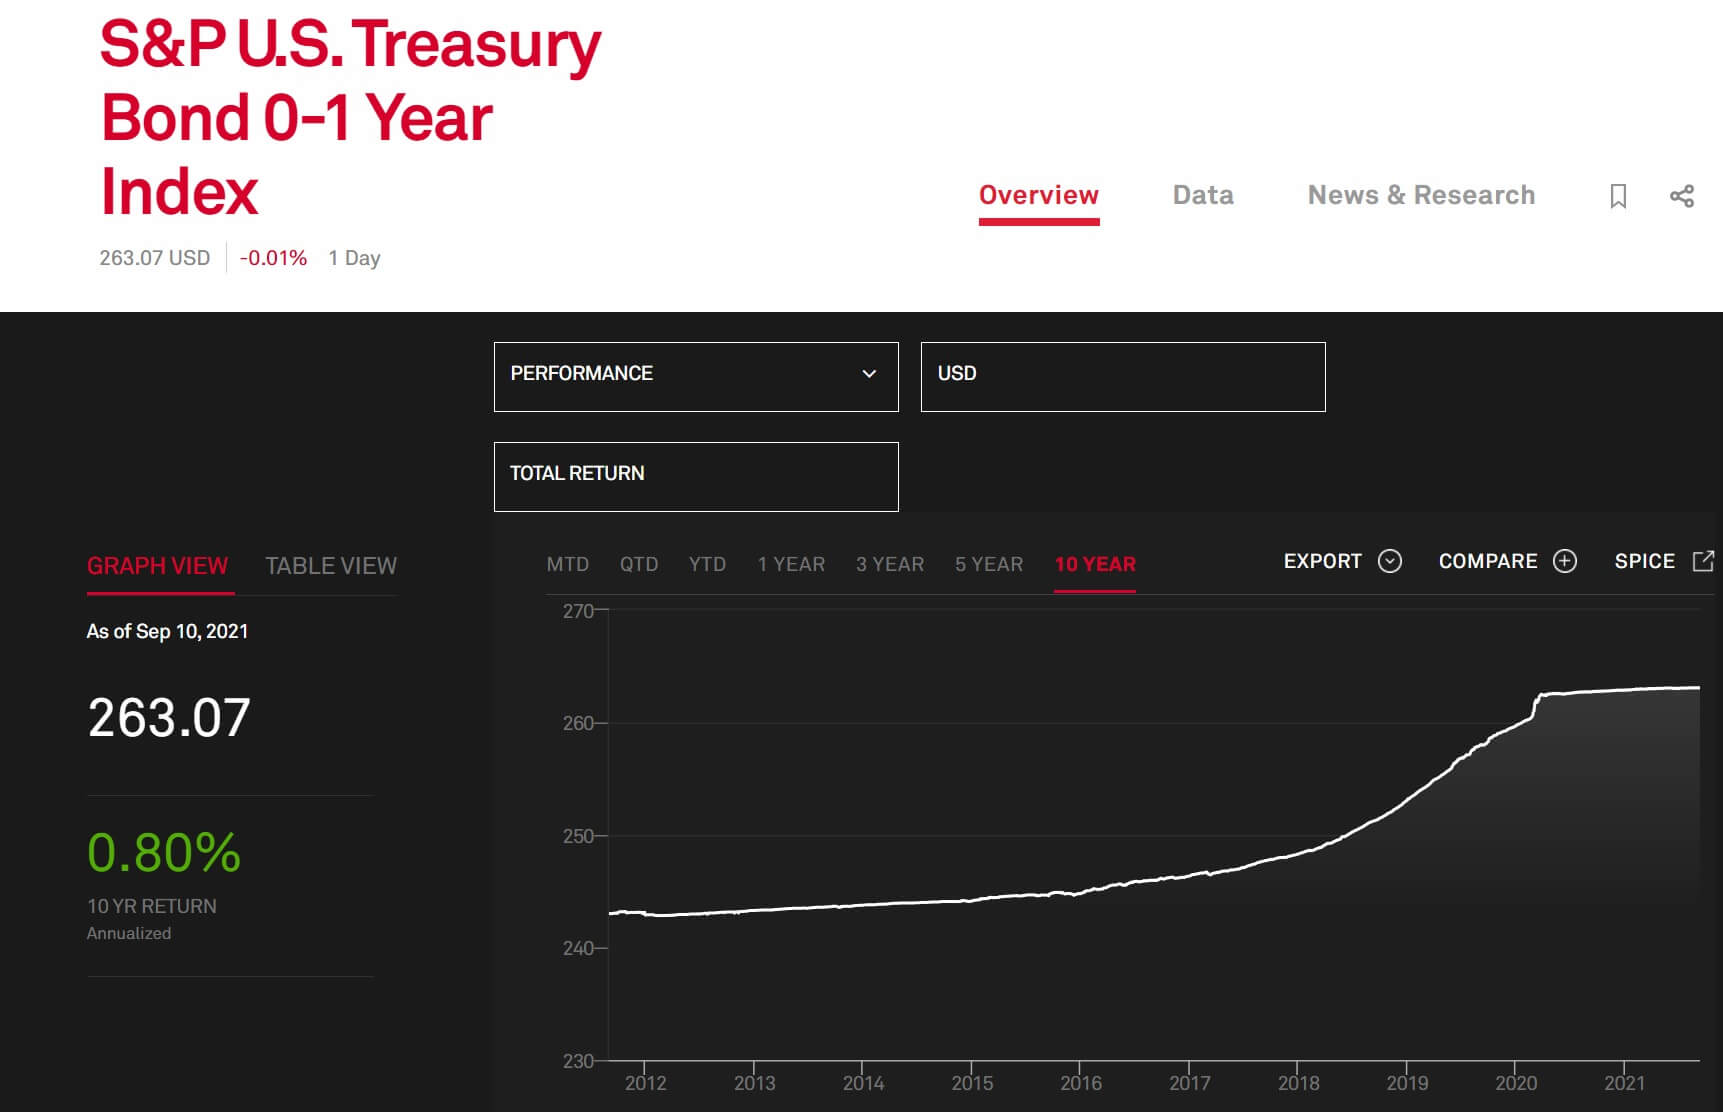Click the 2021 x-axis label
This screenshot has height=1112, width=1723.
pyautogui.click(x=1625, y=1083)
